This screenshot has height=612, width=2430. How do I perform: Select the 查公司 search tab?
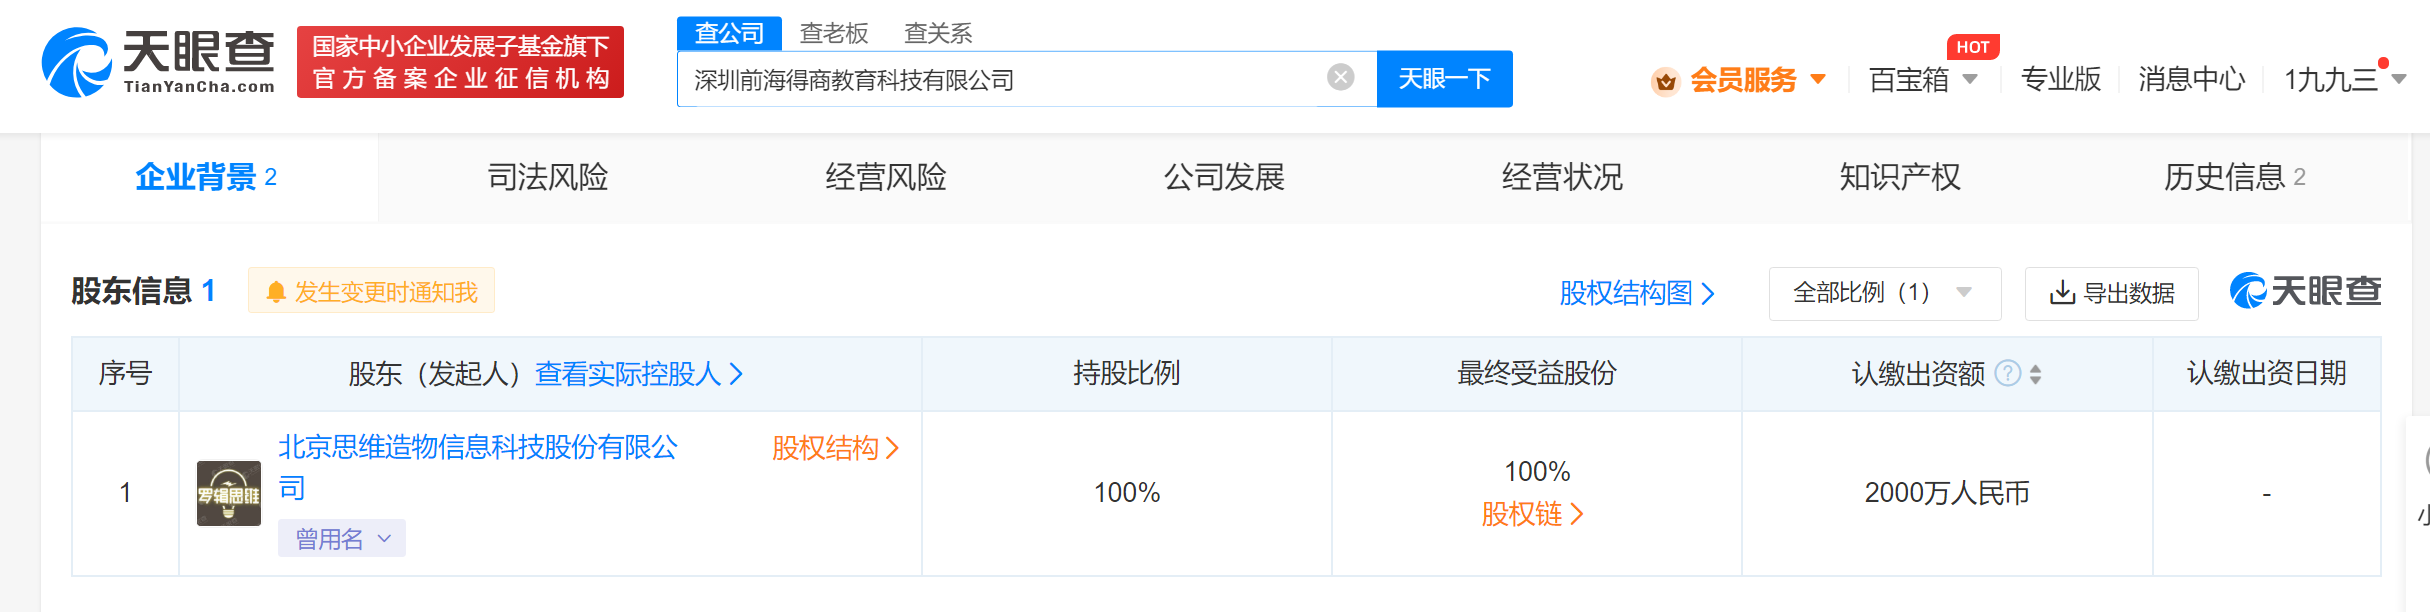pyautogui.click(x=729, y=33)
